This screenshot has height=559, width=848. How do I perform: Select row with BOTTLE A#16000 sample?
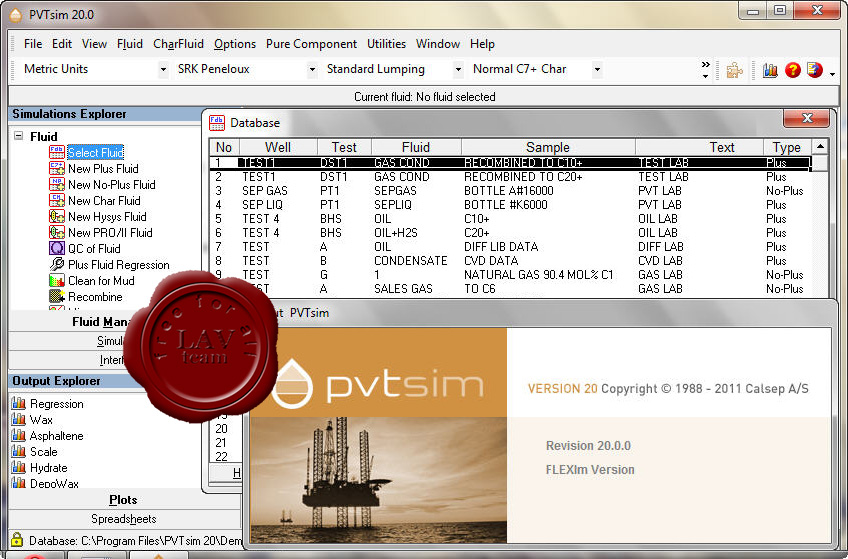point(510,191)
